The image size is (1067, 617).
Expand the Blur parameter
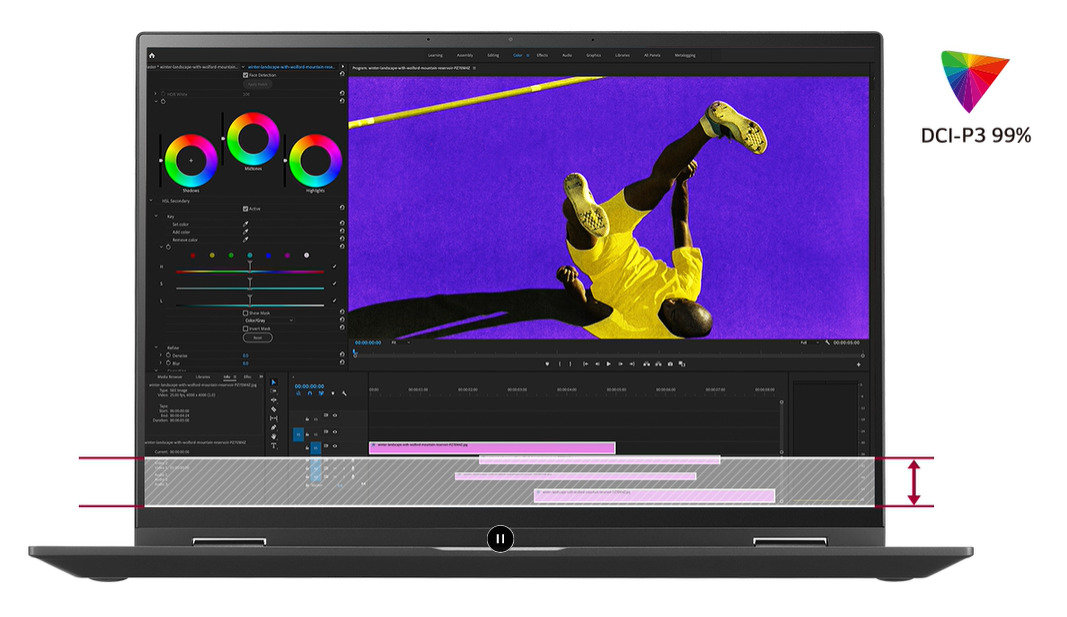point(161,363)
